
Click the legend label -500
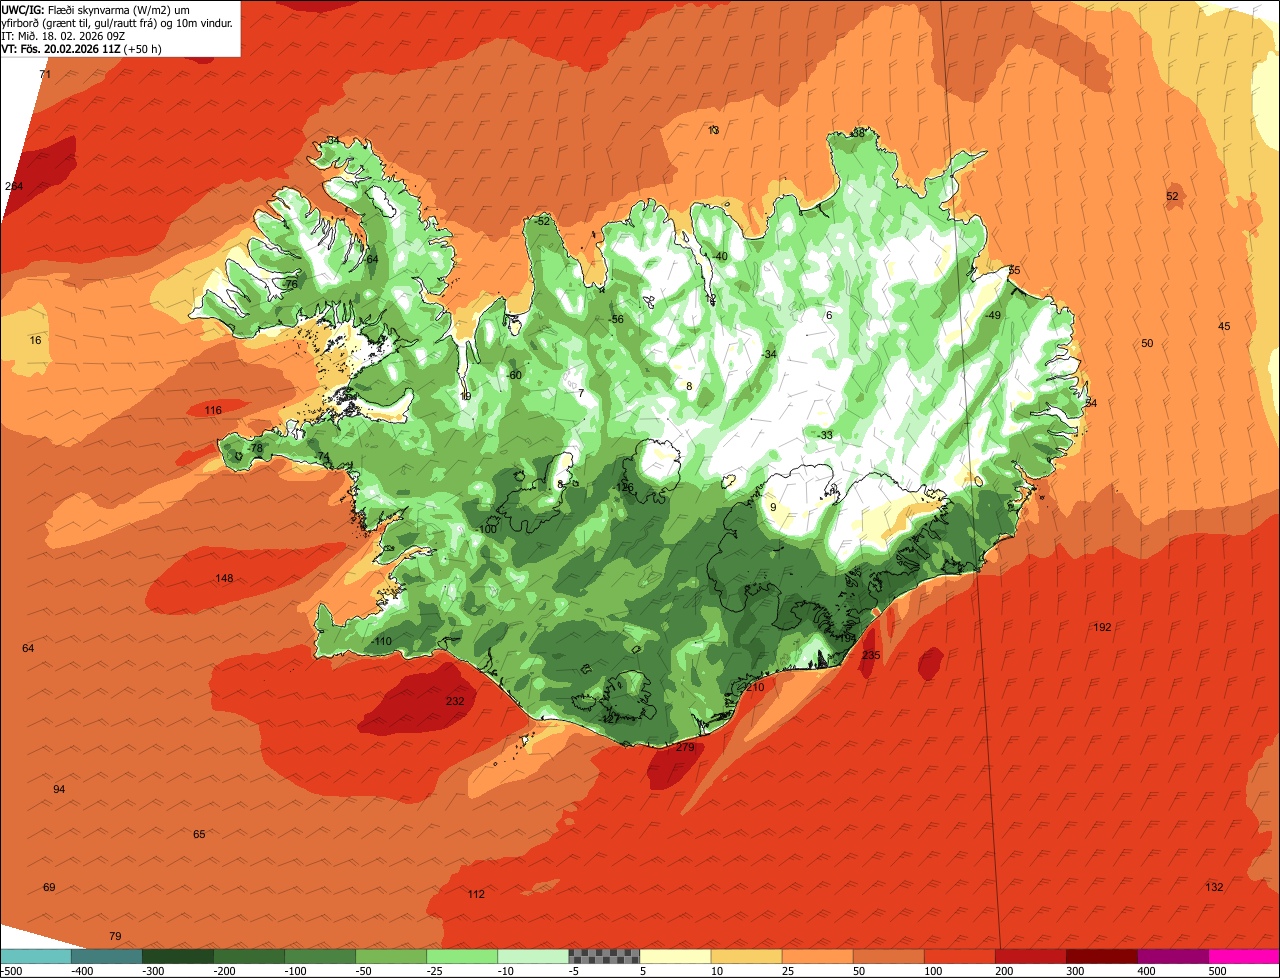click(12, 970)
